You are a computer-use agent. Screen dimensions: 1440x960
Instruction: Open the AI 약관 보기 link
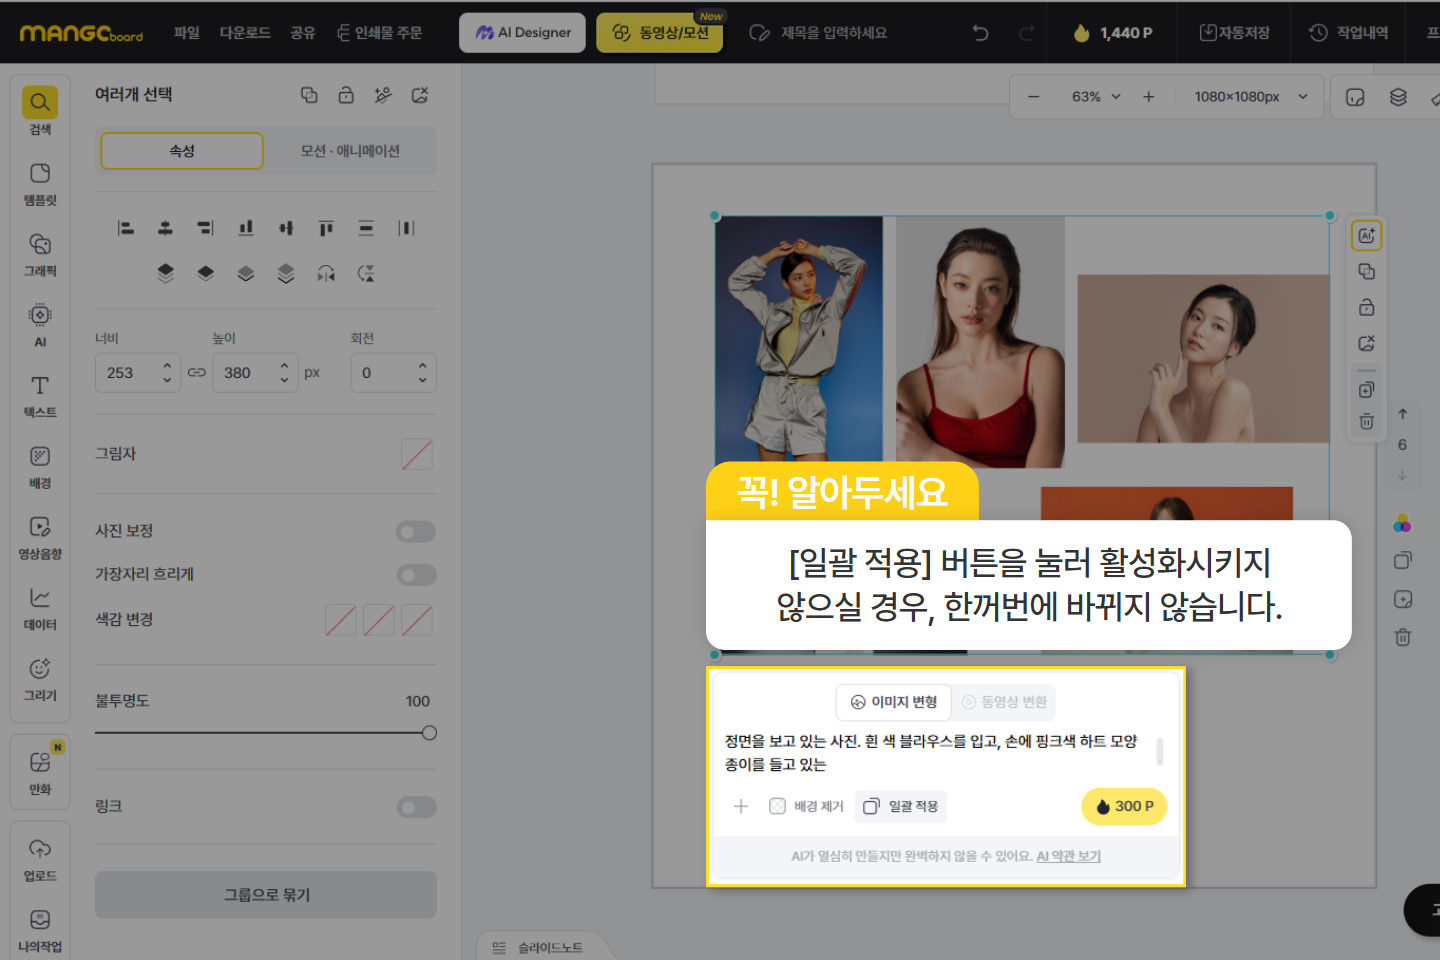[x=1068, y=856]
